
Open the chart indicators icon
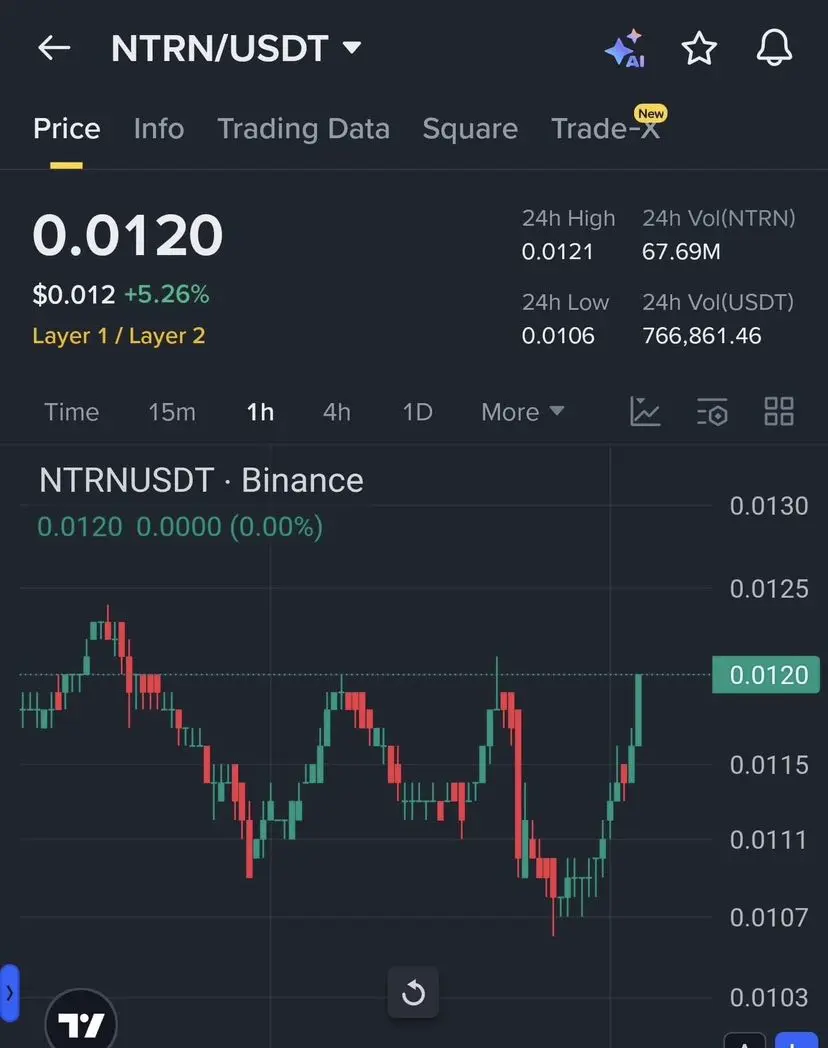click(645, 411)
